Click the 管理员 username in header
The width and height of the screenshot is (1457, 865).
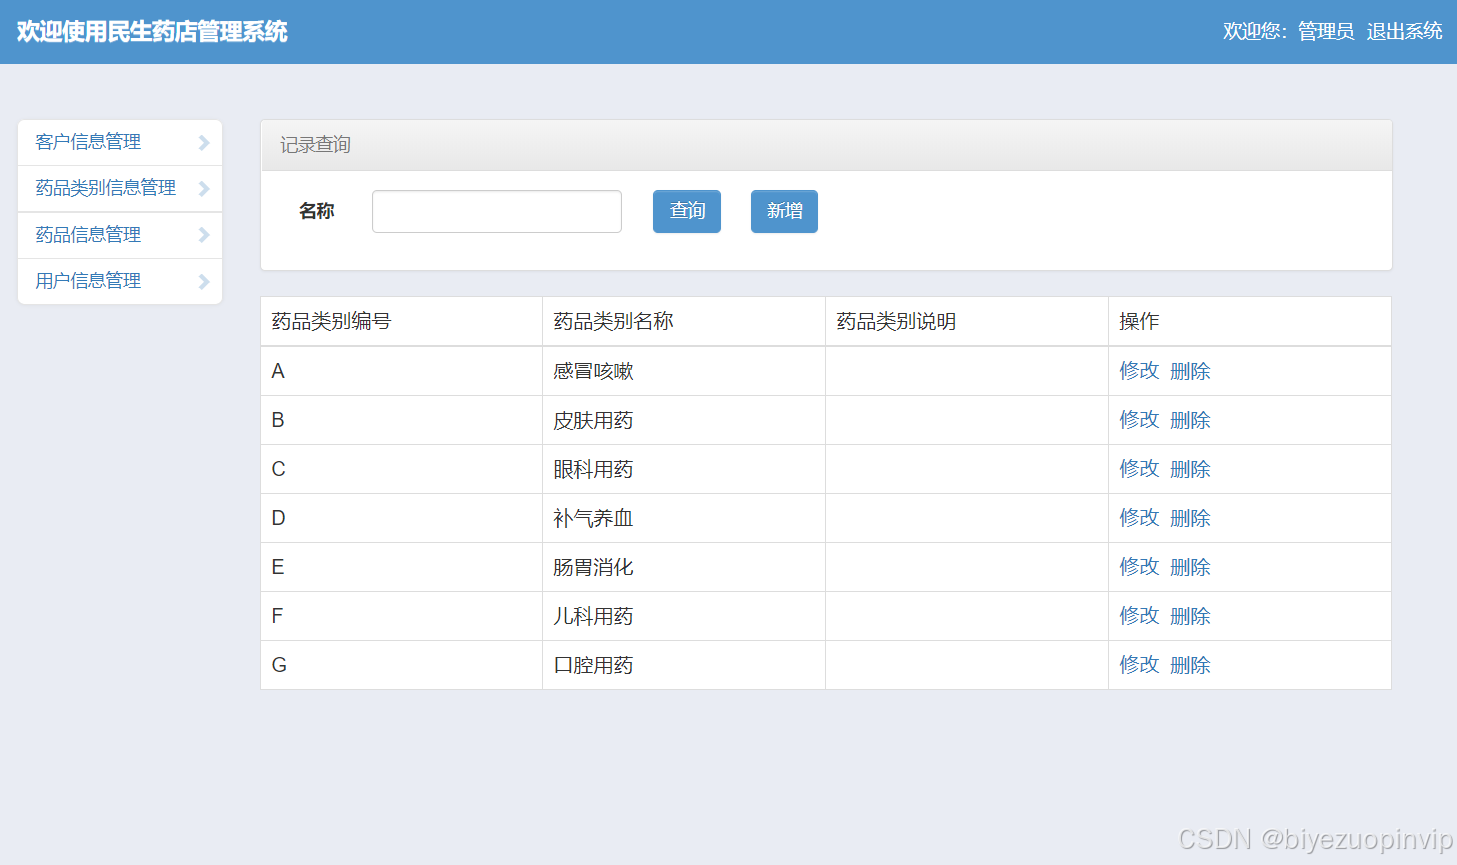pos(1326,31)
